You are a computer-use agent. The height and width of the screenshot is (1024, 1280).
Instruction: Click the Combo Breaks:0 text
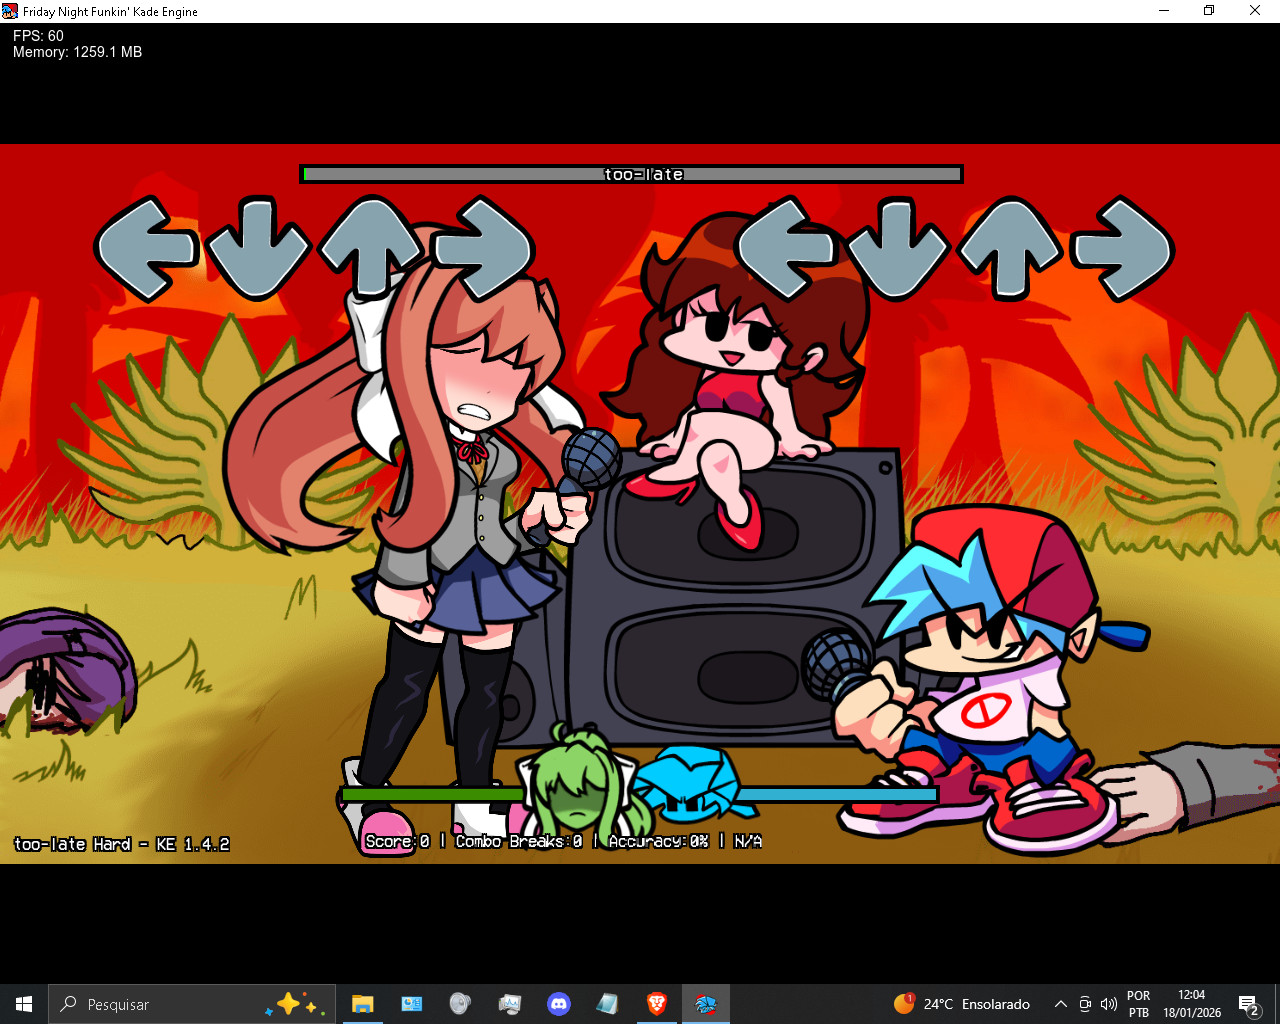(518, 842)
